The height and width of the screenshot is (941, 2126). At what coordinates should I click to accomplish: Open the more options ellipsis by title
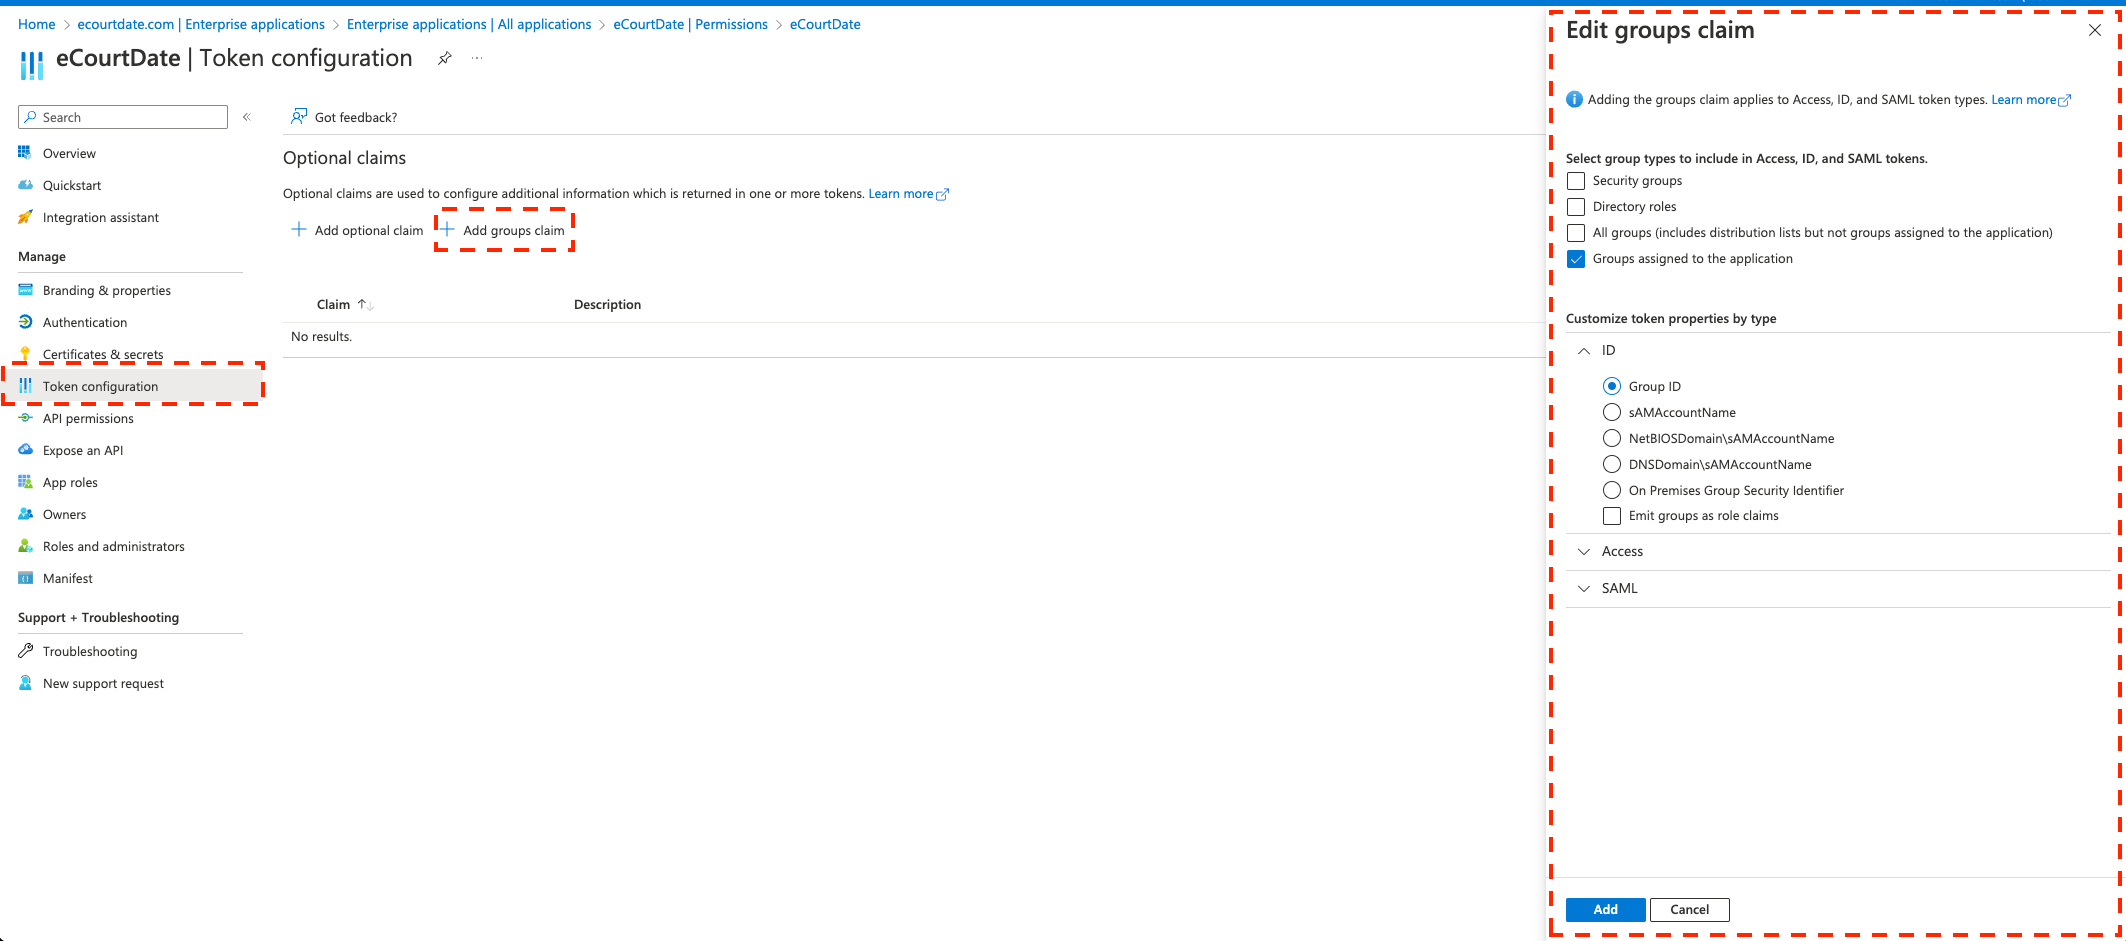click(x=477, y=58)
